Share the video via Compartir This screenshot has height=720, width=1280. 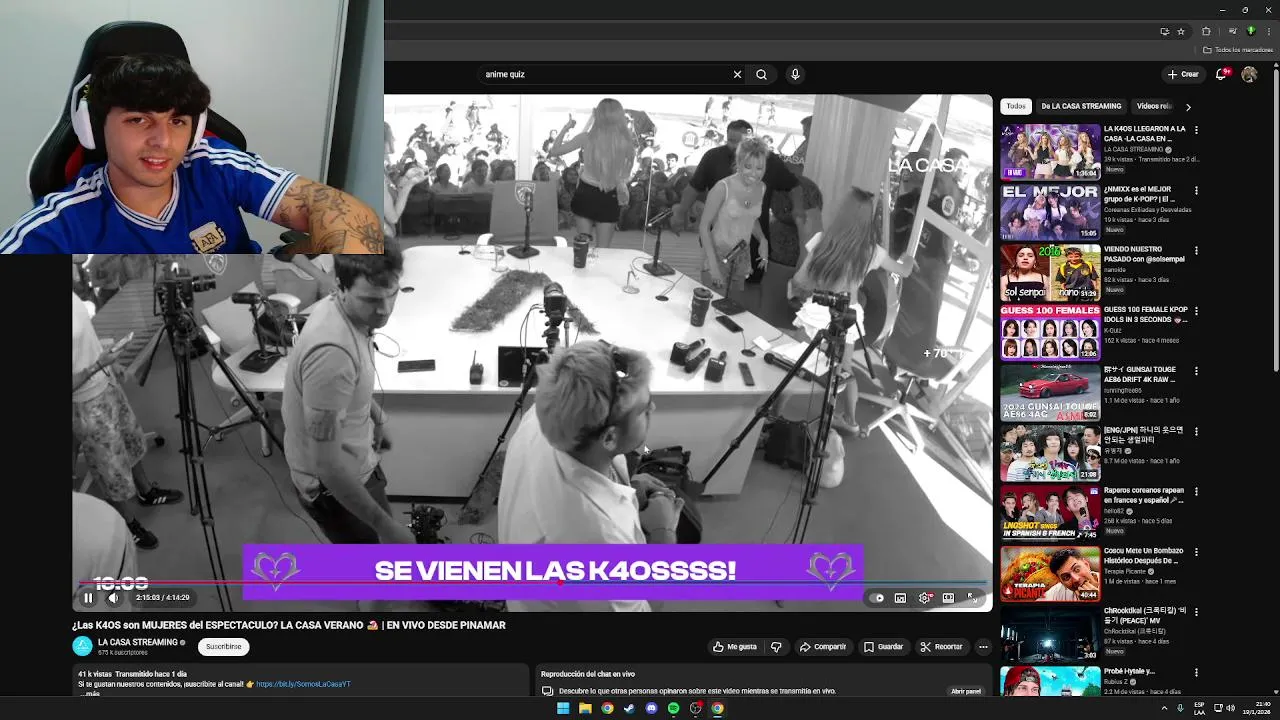pyautogui.click(x=823, y=647)
